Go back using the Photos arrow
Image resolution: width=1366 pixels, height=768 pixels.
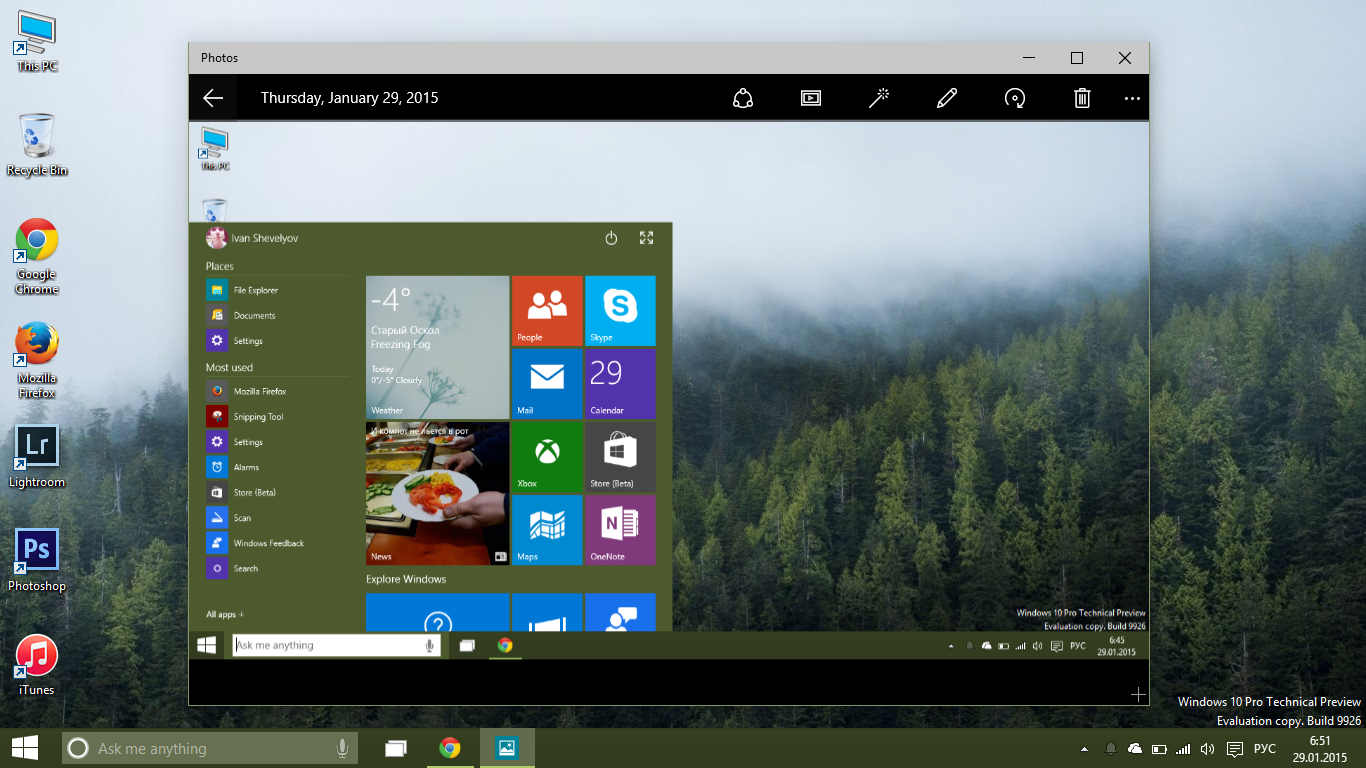pos(213,98)
